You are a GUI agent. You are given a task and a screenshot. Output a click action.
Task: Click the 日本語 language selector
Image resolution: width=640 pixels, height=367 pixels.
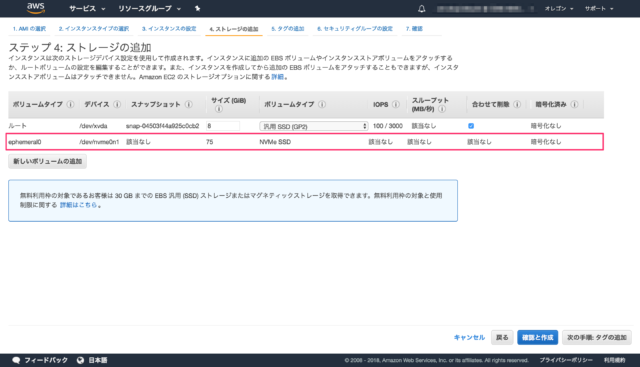[98, 360]
